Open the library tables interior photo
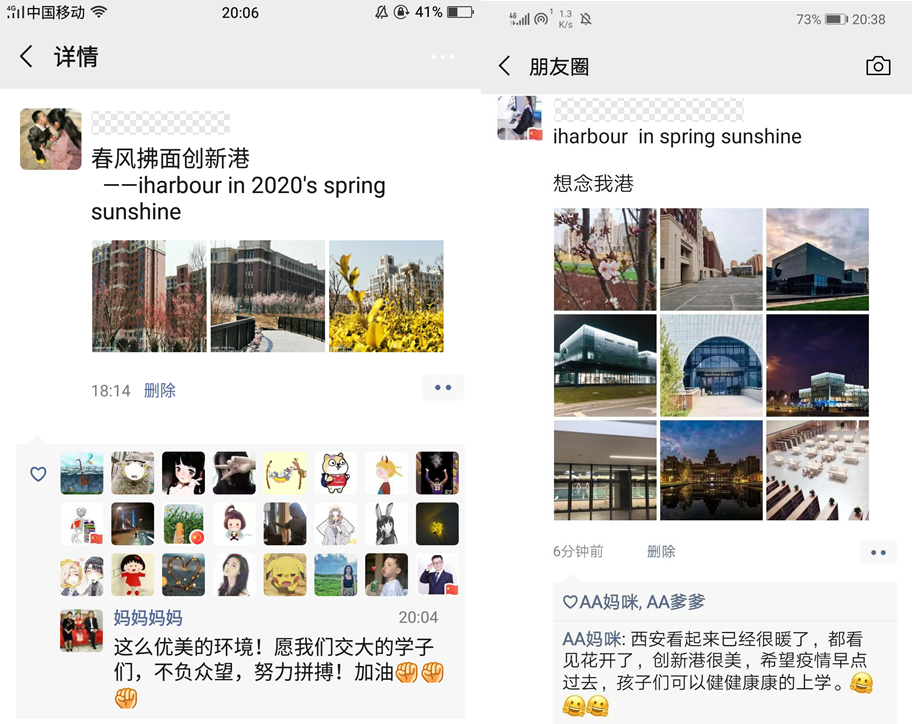912x724 pixels. pyautogui.click(x=817, y=470)
